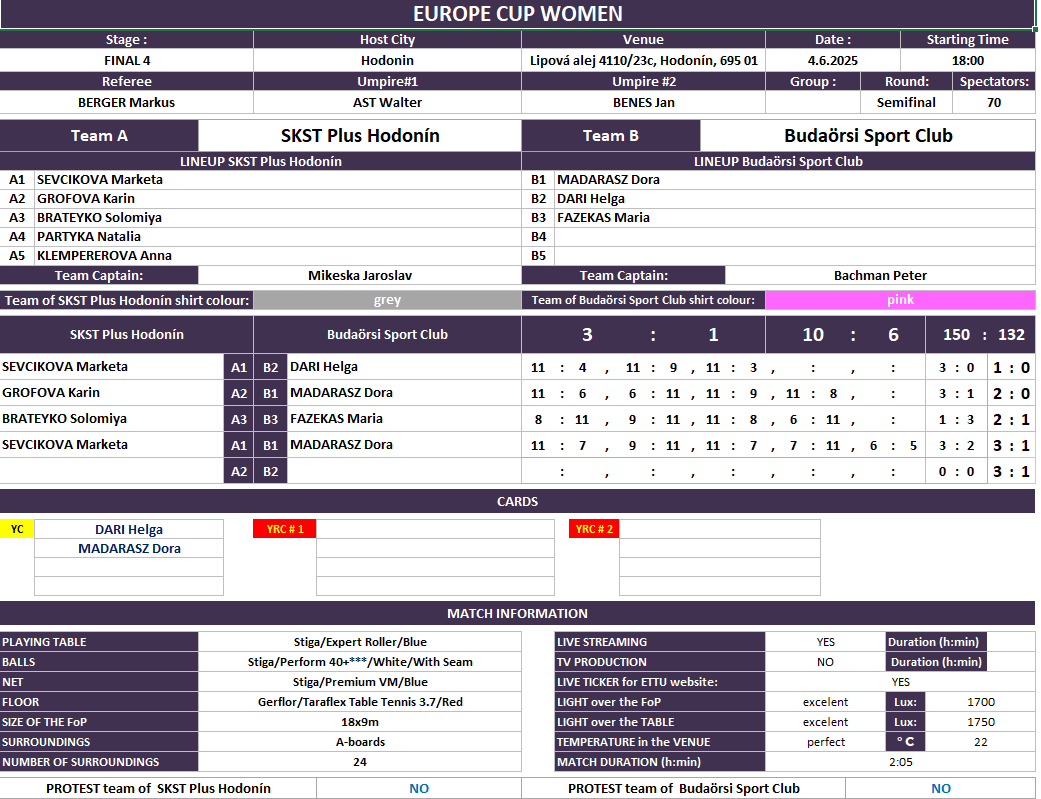Click match duration value 2:05

[x=900, y=761]
